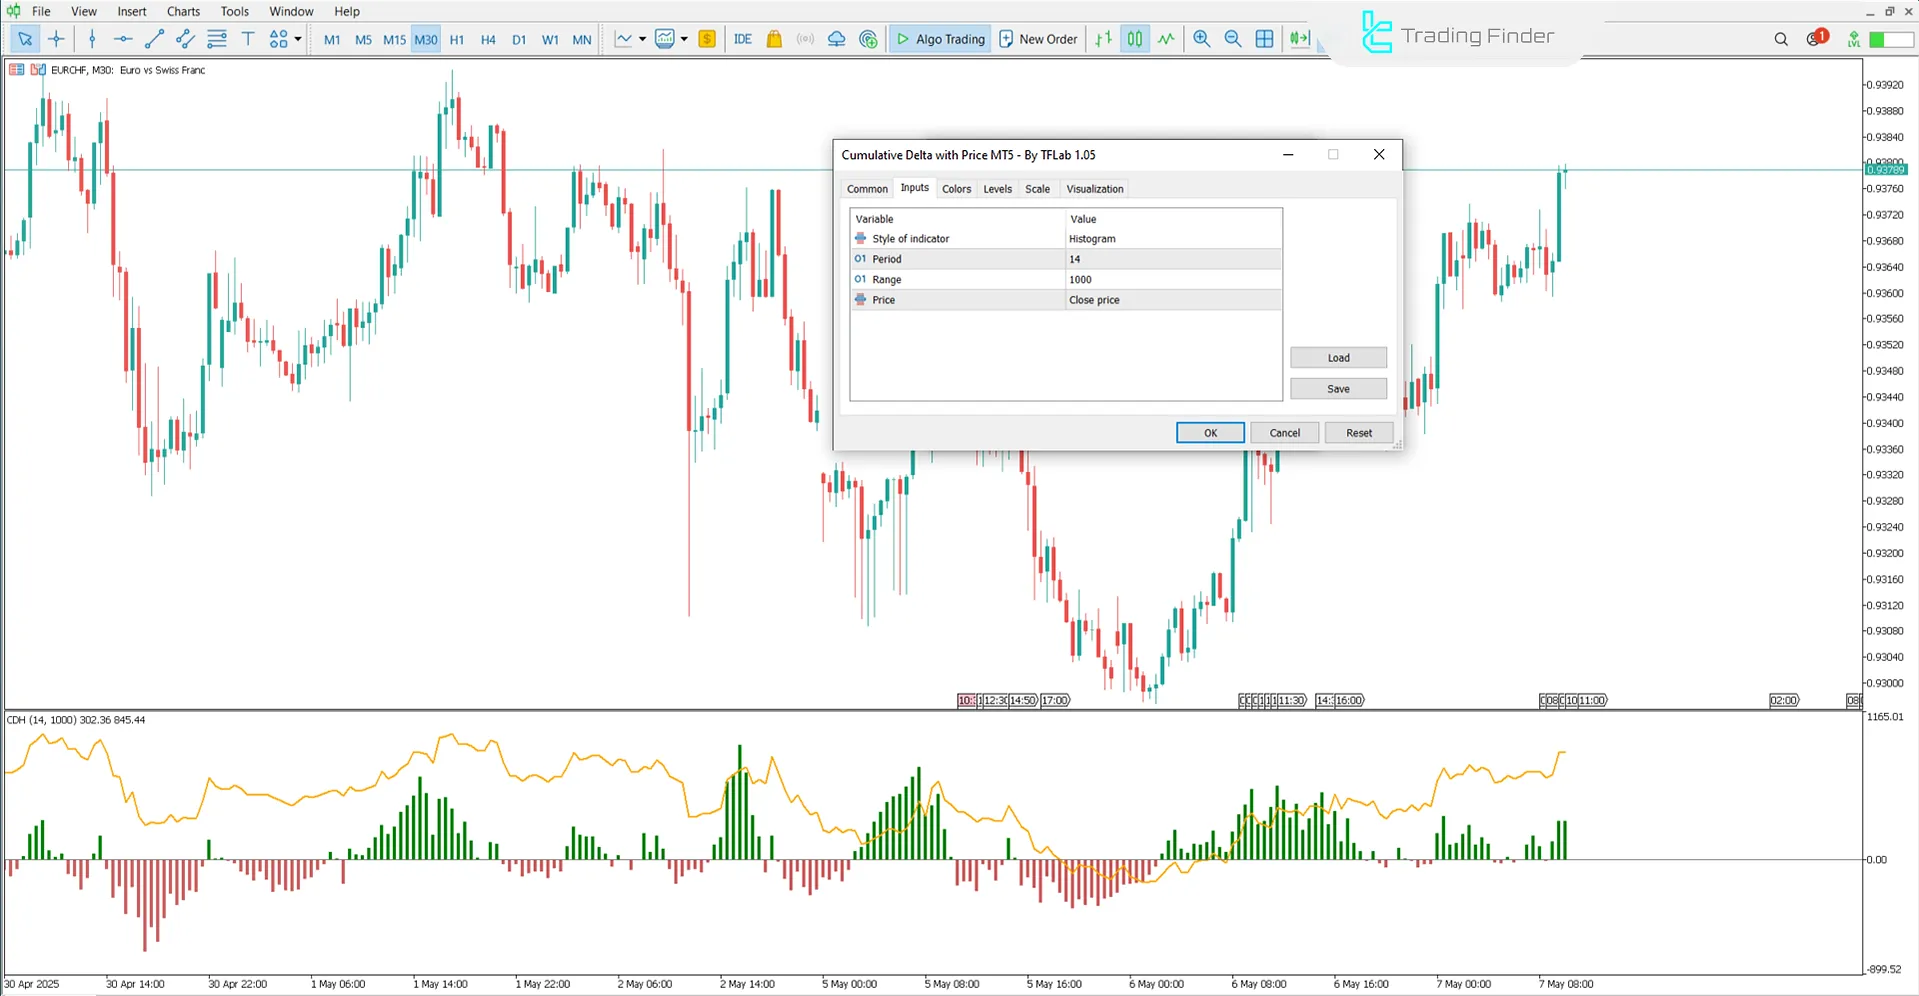
Task: Open the Charts menu
Action: pos(182,11)
